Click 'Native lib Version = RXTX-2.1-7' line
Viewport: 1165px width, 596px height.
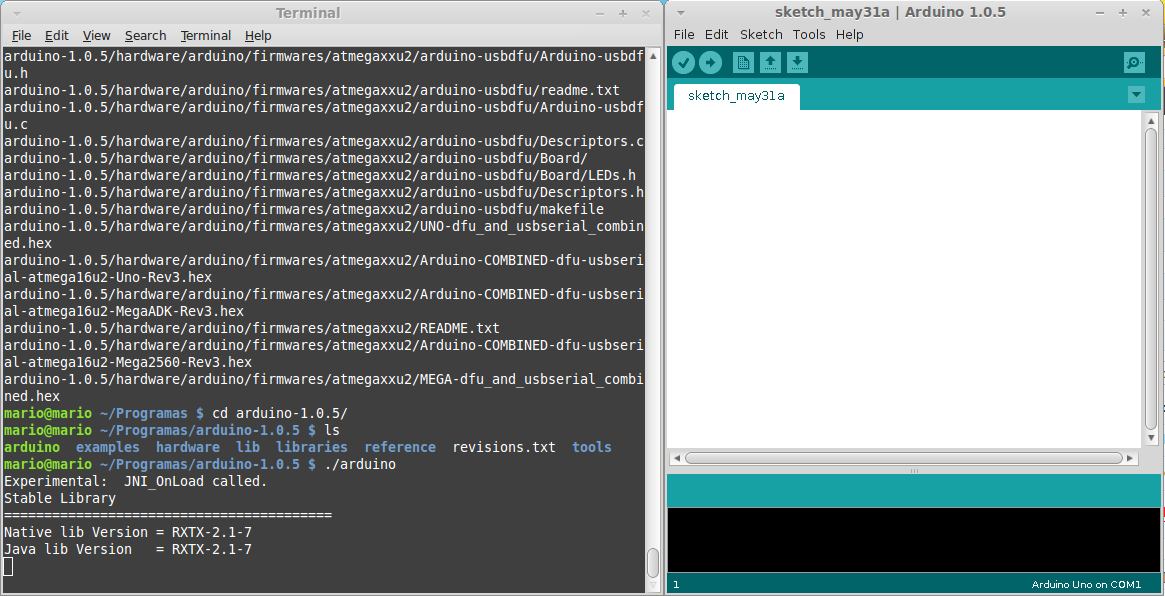128,533
